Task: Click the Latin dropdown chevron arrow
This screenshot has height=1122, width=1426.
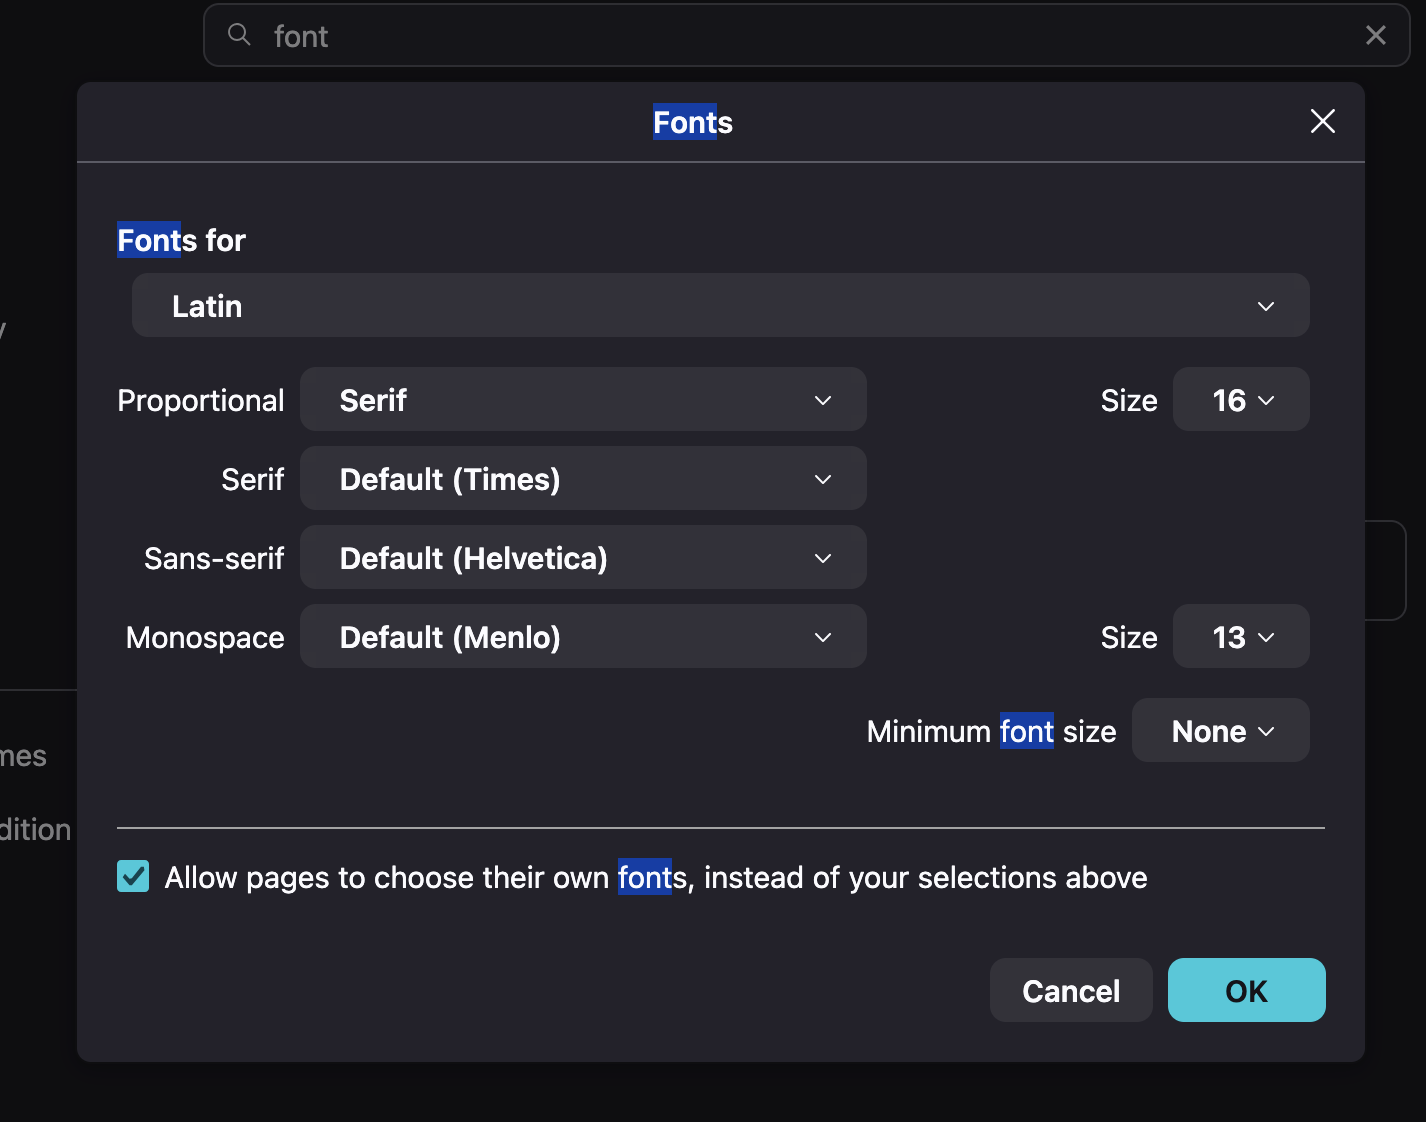Action: coord(1266,306)
